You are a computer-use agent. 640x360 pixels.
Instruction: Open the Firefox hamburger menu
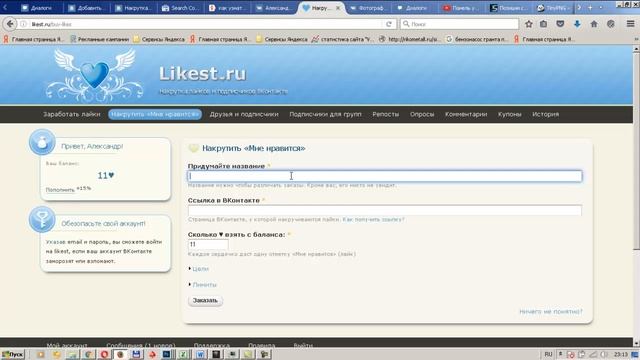[631, 24]
